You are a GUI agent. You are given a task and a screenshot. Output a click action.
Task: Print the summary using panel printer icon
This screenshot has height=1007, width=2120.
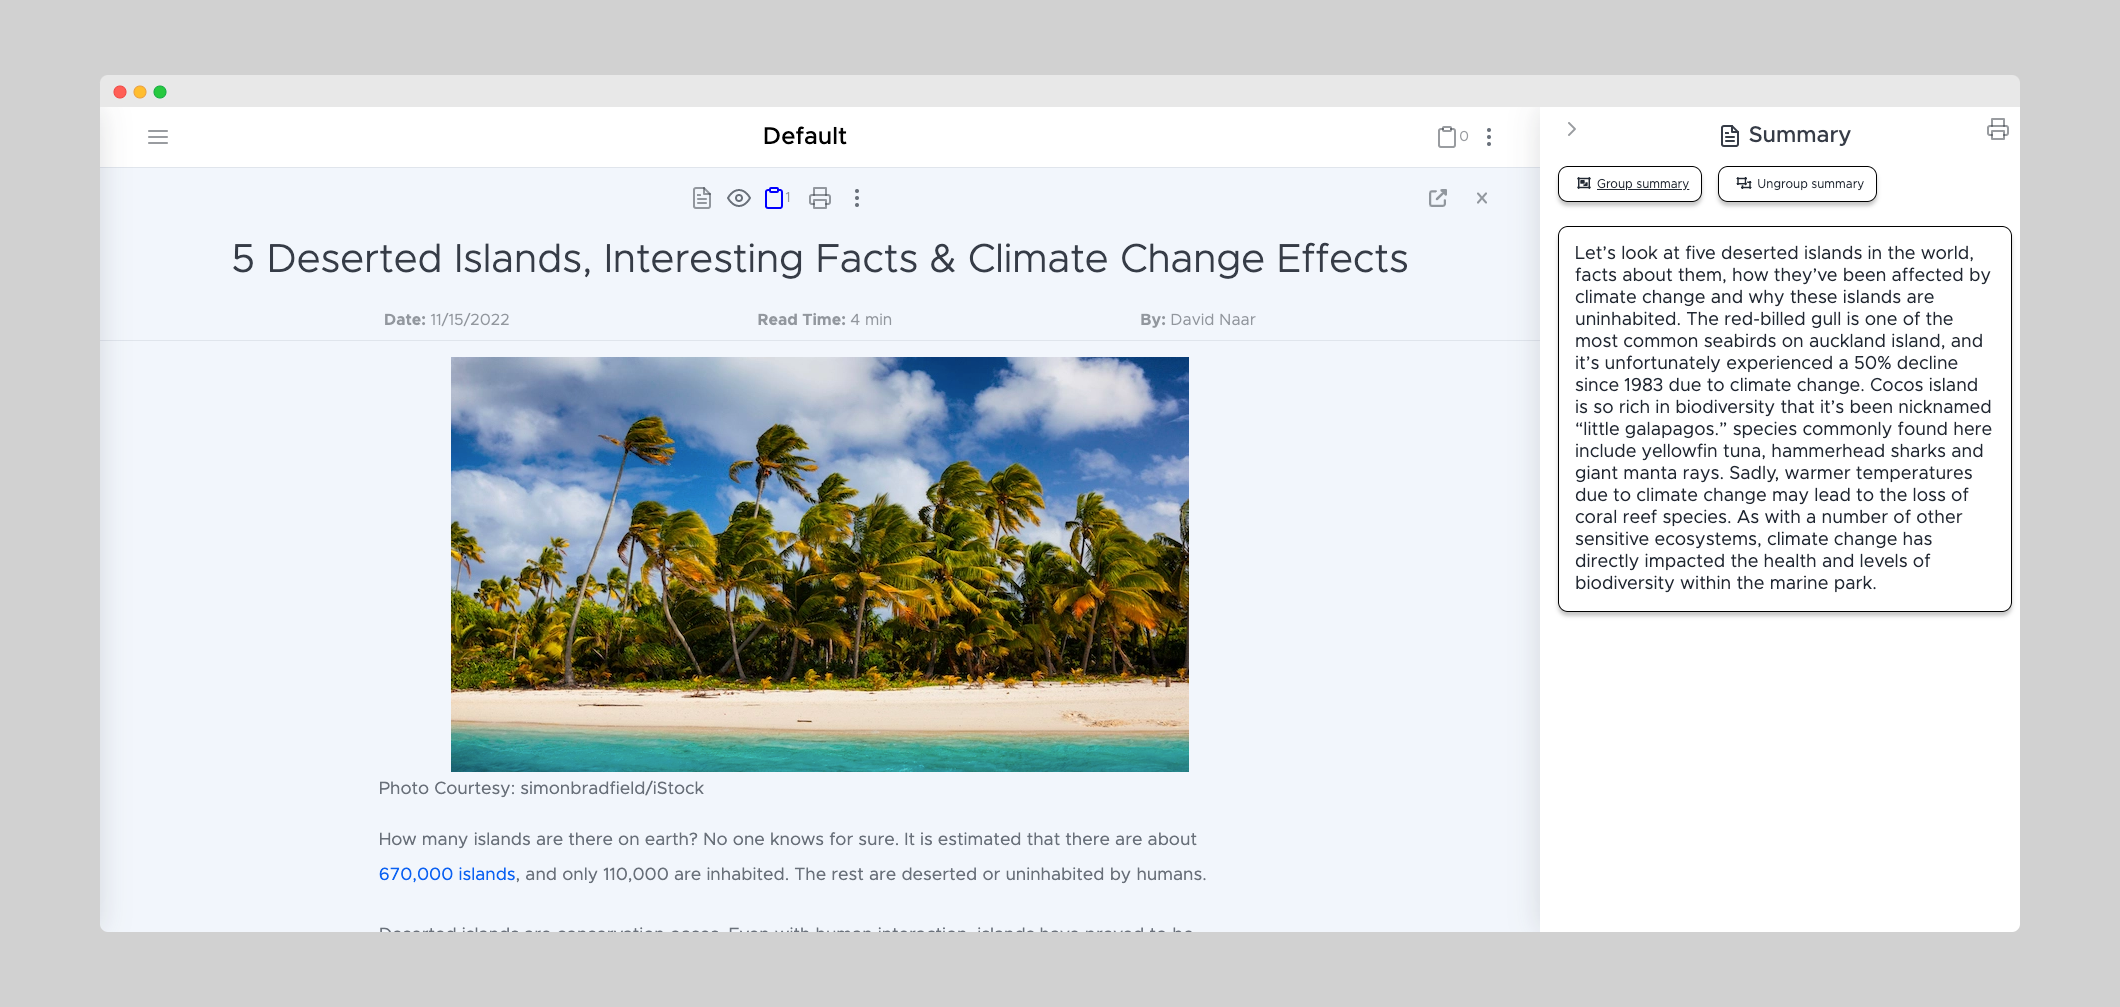click(x=1998, y=129)
